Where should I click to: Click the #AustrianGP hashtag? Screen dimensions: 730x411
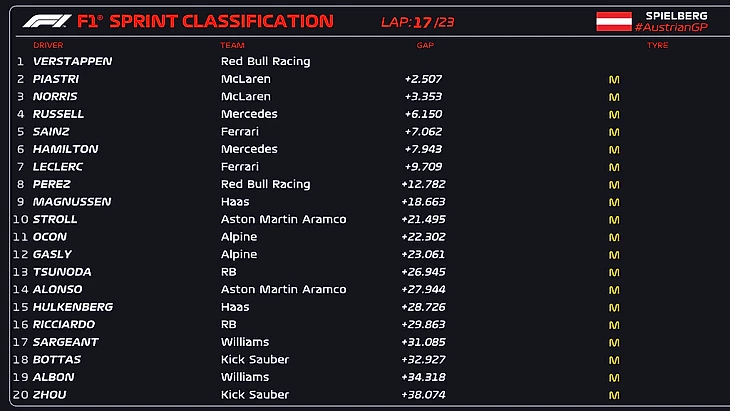point(671,27)
